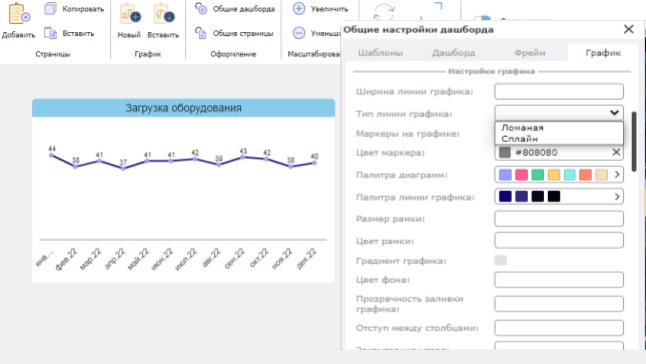646x364 pixels.
Task: Click the green swatch in Палитра диаграмм
Action: coord(538,175)
